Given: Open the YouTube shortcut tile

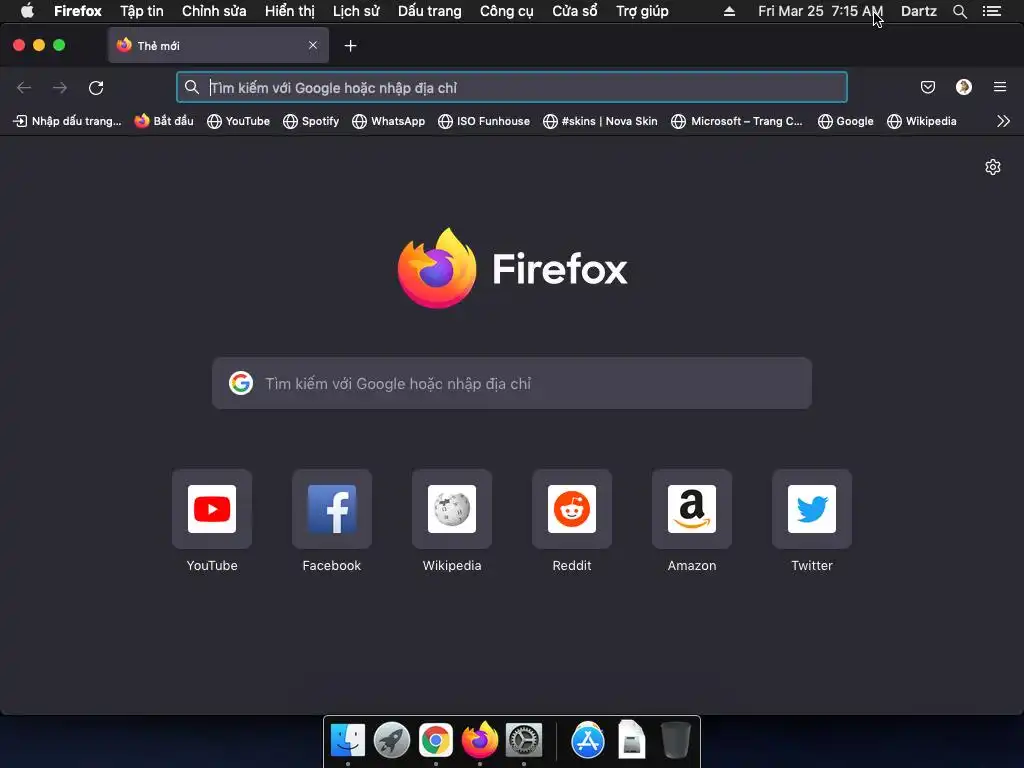Looking at the screenshot, I should coord(212,509).
